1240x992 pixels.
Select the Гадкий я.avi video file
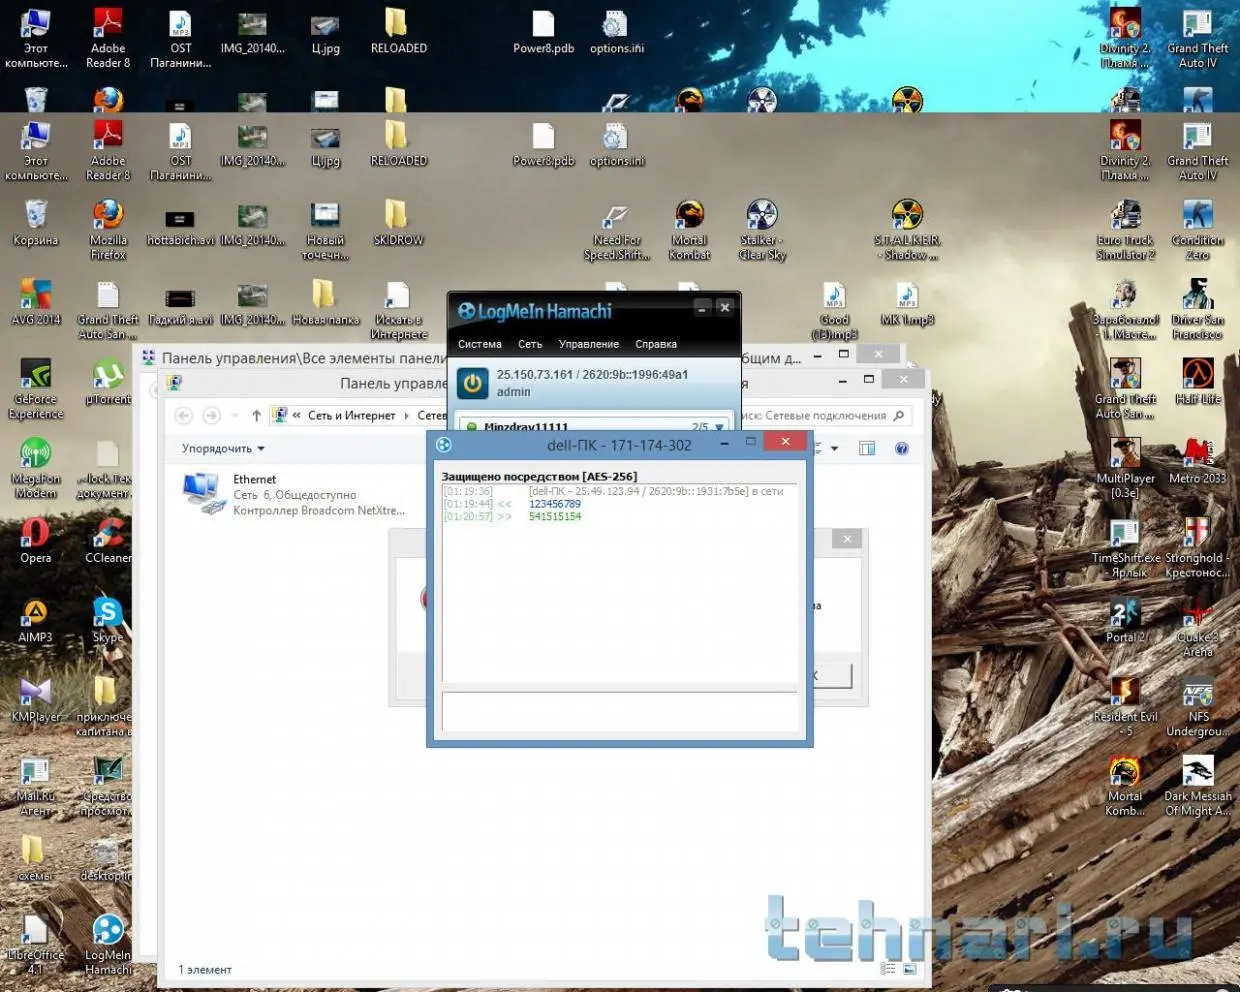(x=180, y=306)
